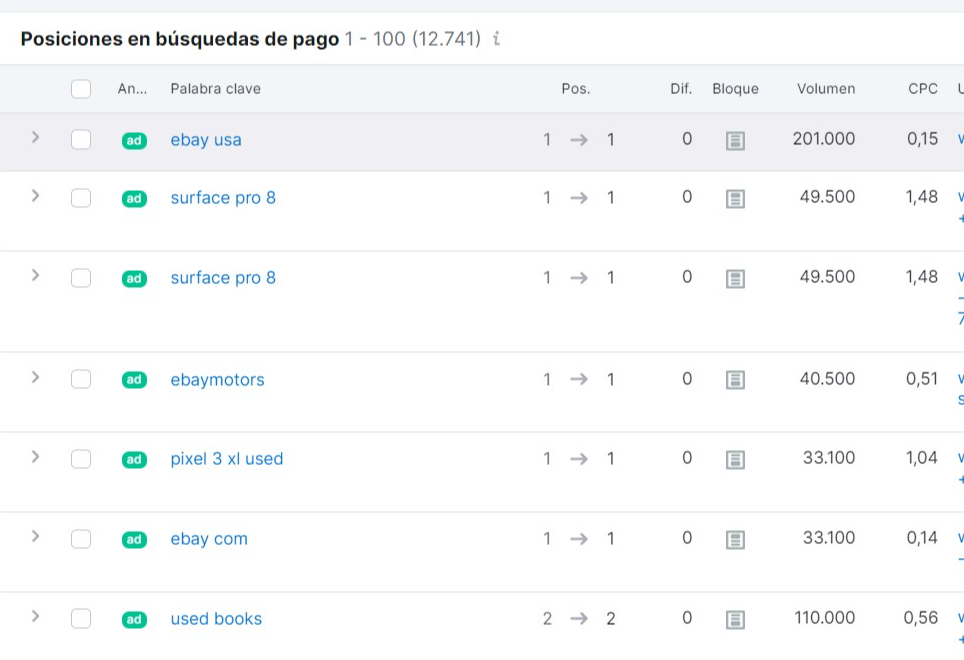Viewport: 964px width, 660px height.
Task: Click the info icon beside the table title
Action: pyautogui.click(x=497, y=40)
